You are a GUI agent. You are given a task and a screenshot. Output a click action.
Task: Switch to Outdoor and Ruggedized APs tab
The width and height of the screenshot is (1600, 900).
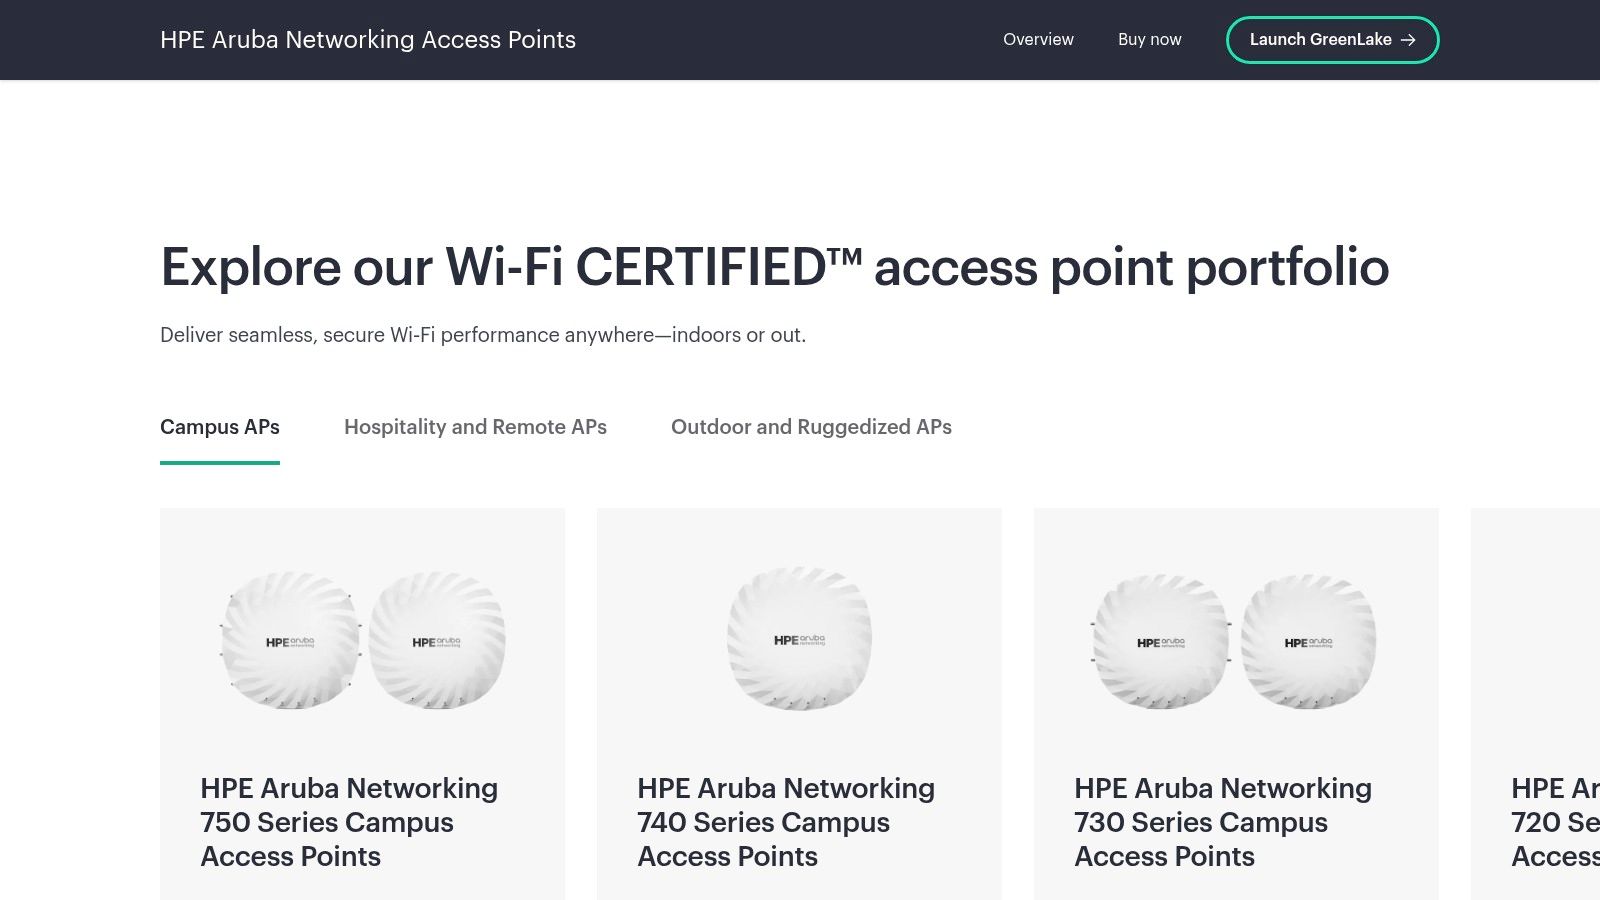[811, 427]
